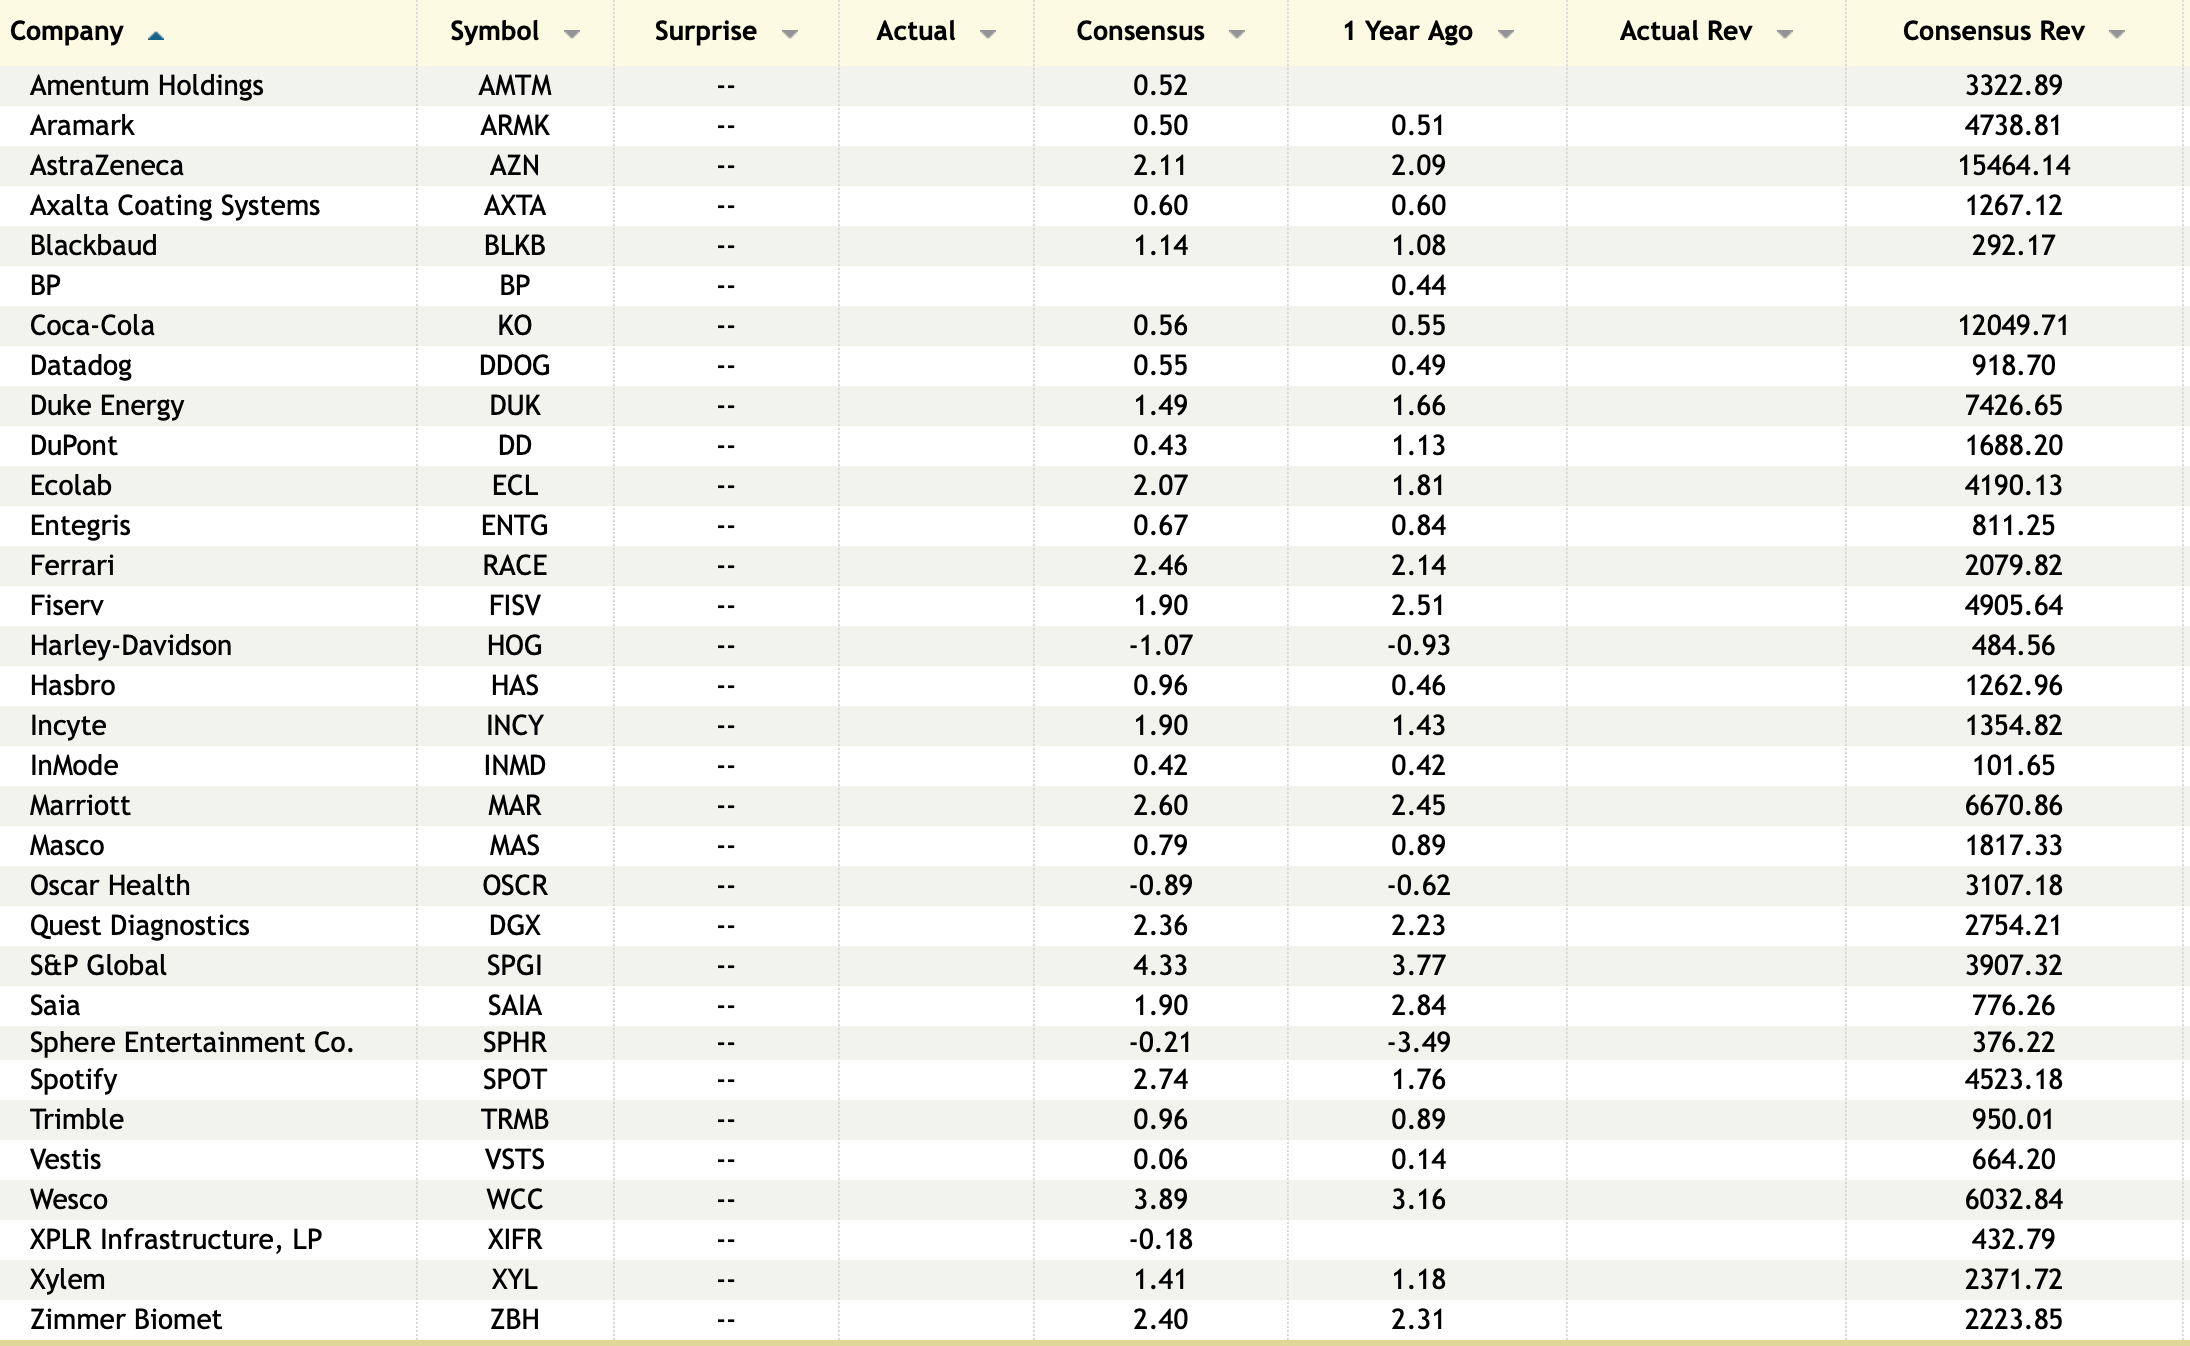Select the Datadog company name
2190x1346 pixels.
pyautogui.click(x=81, y=366)
